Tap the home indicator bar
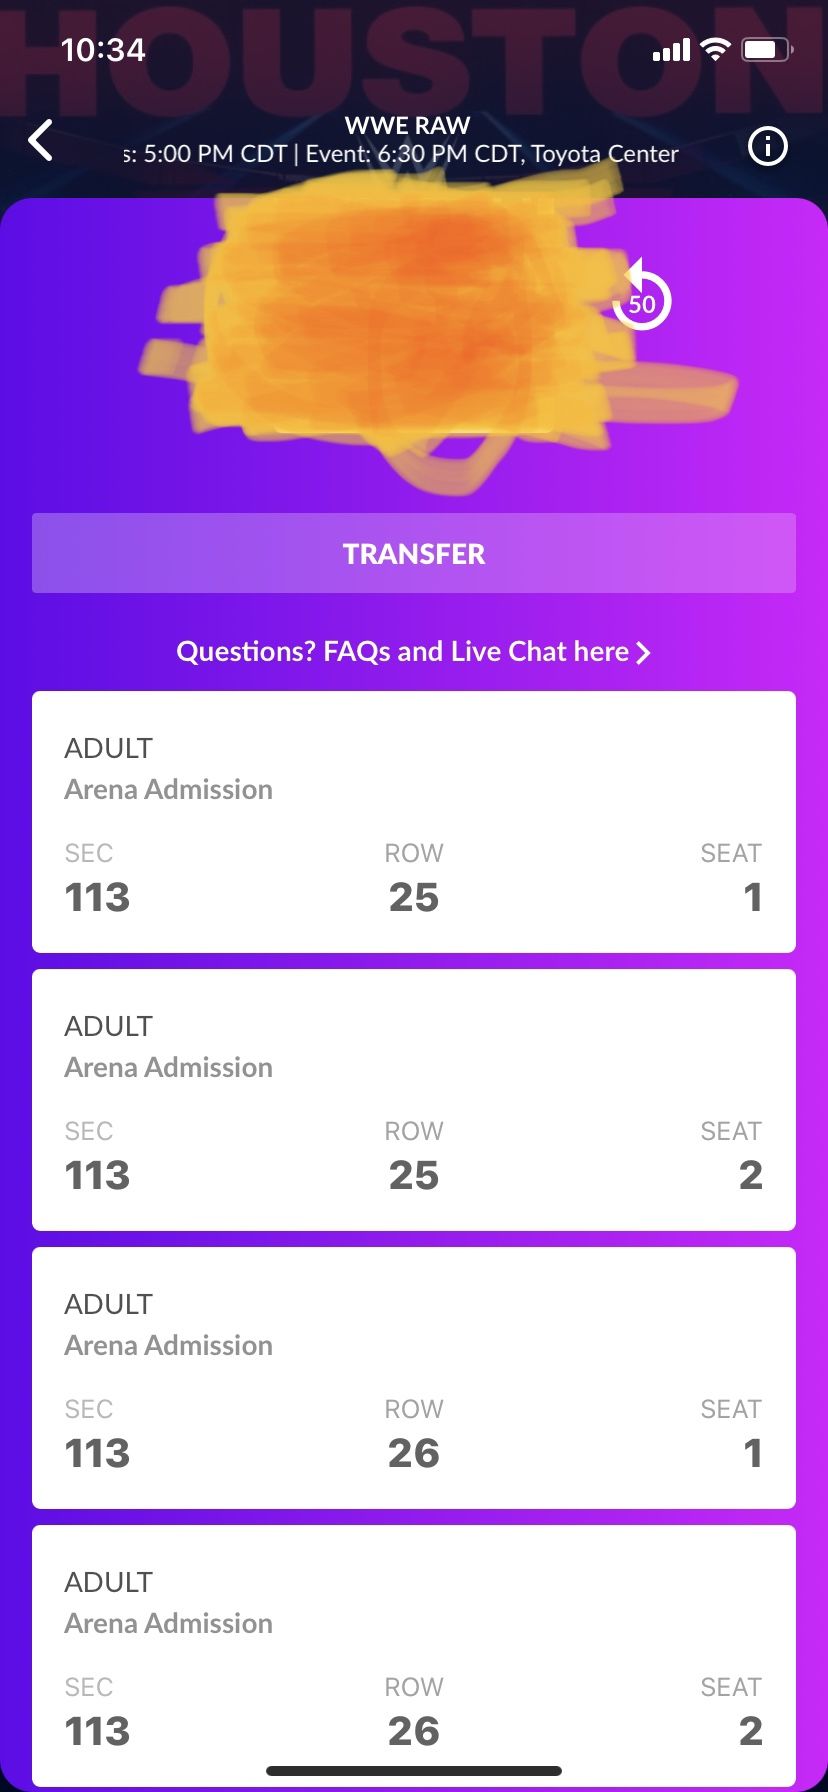 coord(414,1771)
